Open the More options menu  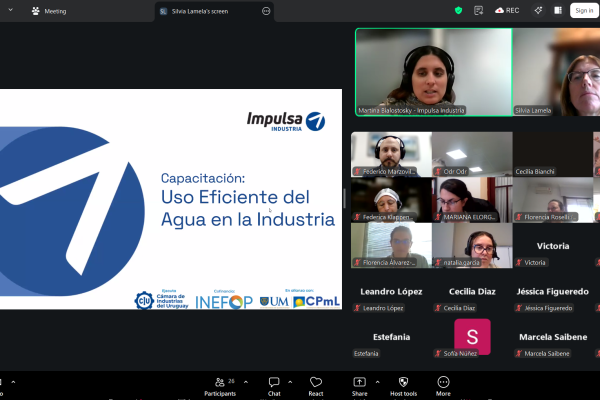[x=443, y=387]
